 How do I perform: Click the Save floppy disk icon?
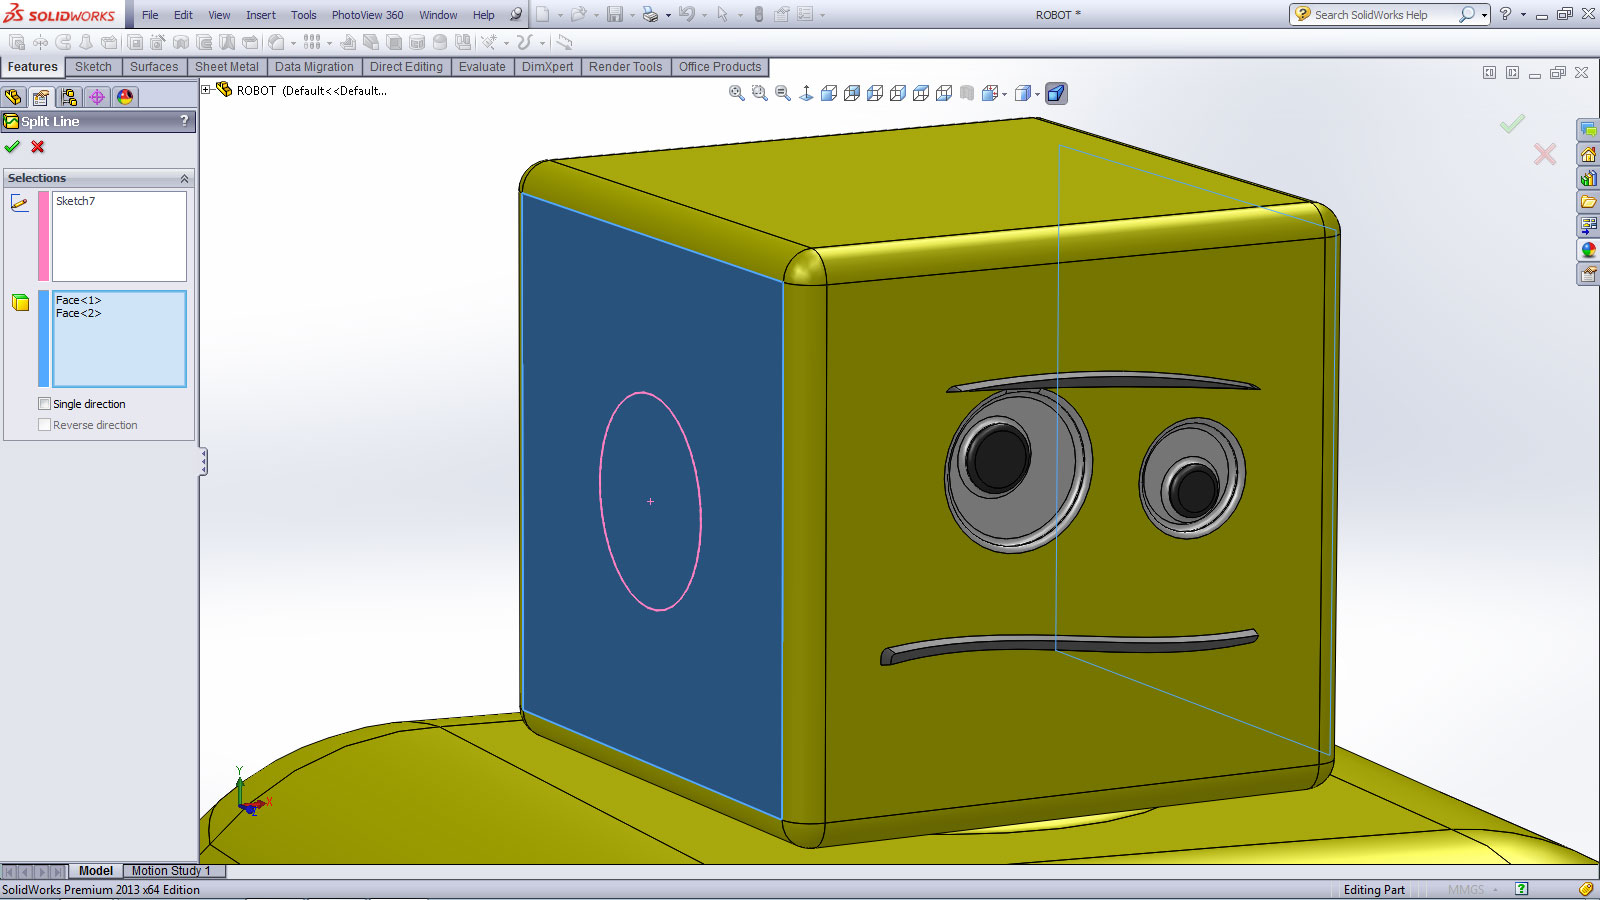tap(615, 14)
